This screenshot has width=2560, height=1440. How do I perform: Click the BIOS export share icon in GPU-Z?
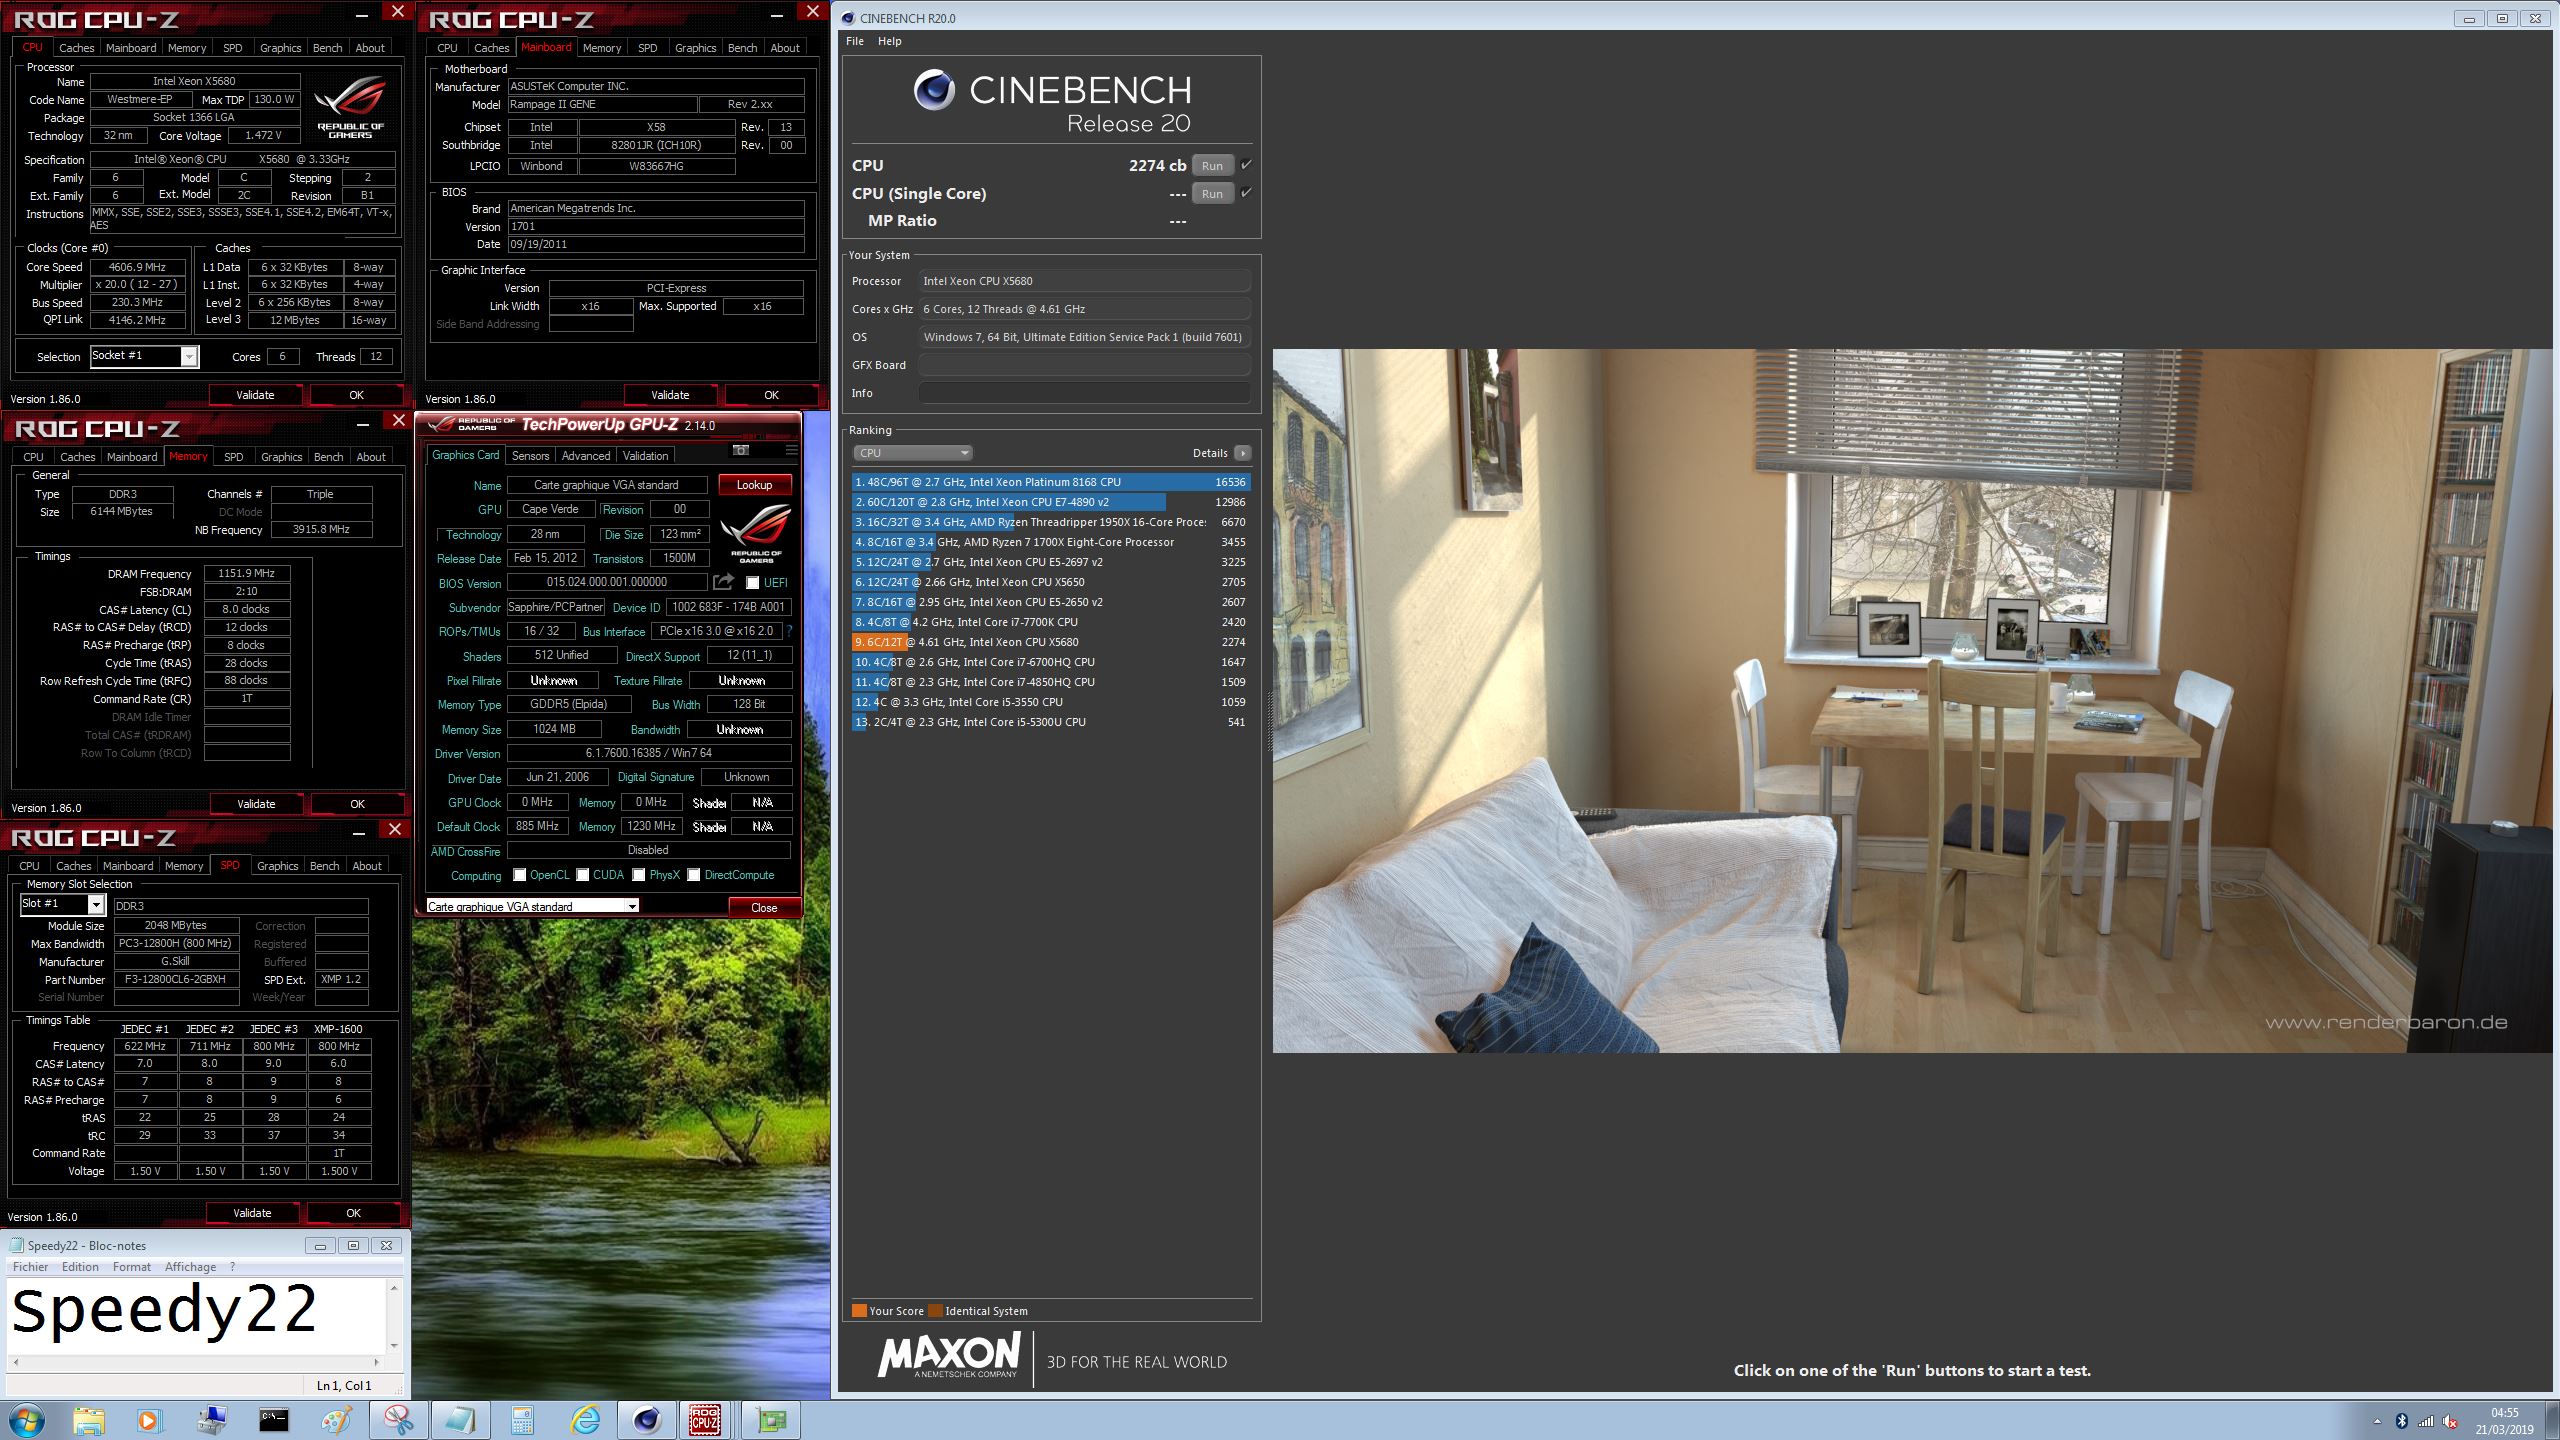pos(723,582)
